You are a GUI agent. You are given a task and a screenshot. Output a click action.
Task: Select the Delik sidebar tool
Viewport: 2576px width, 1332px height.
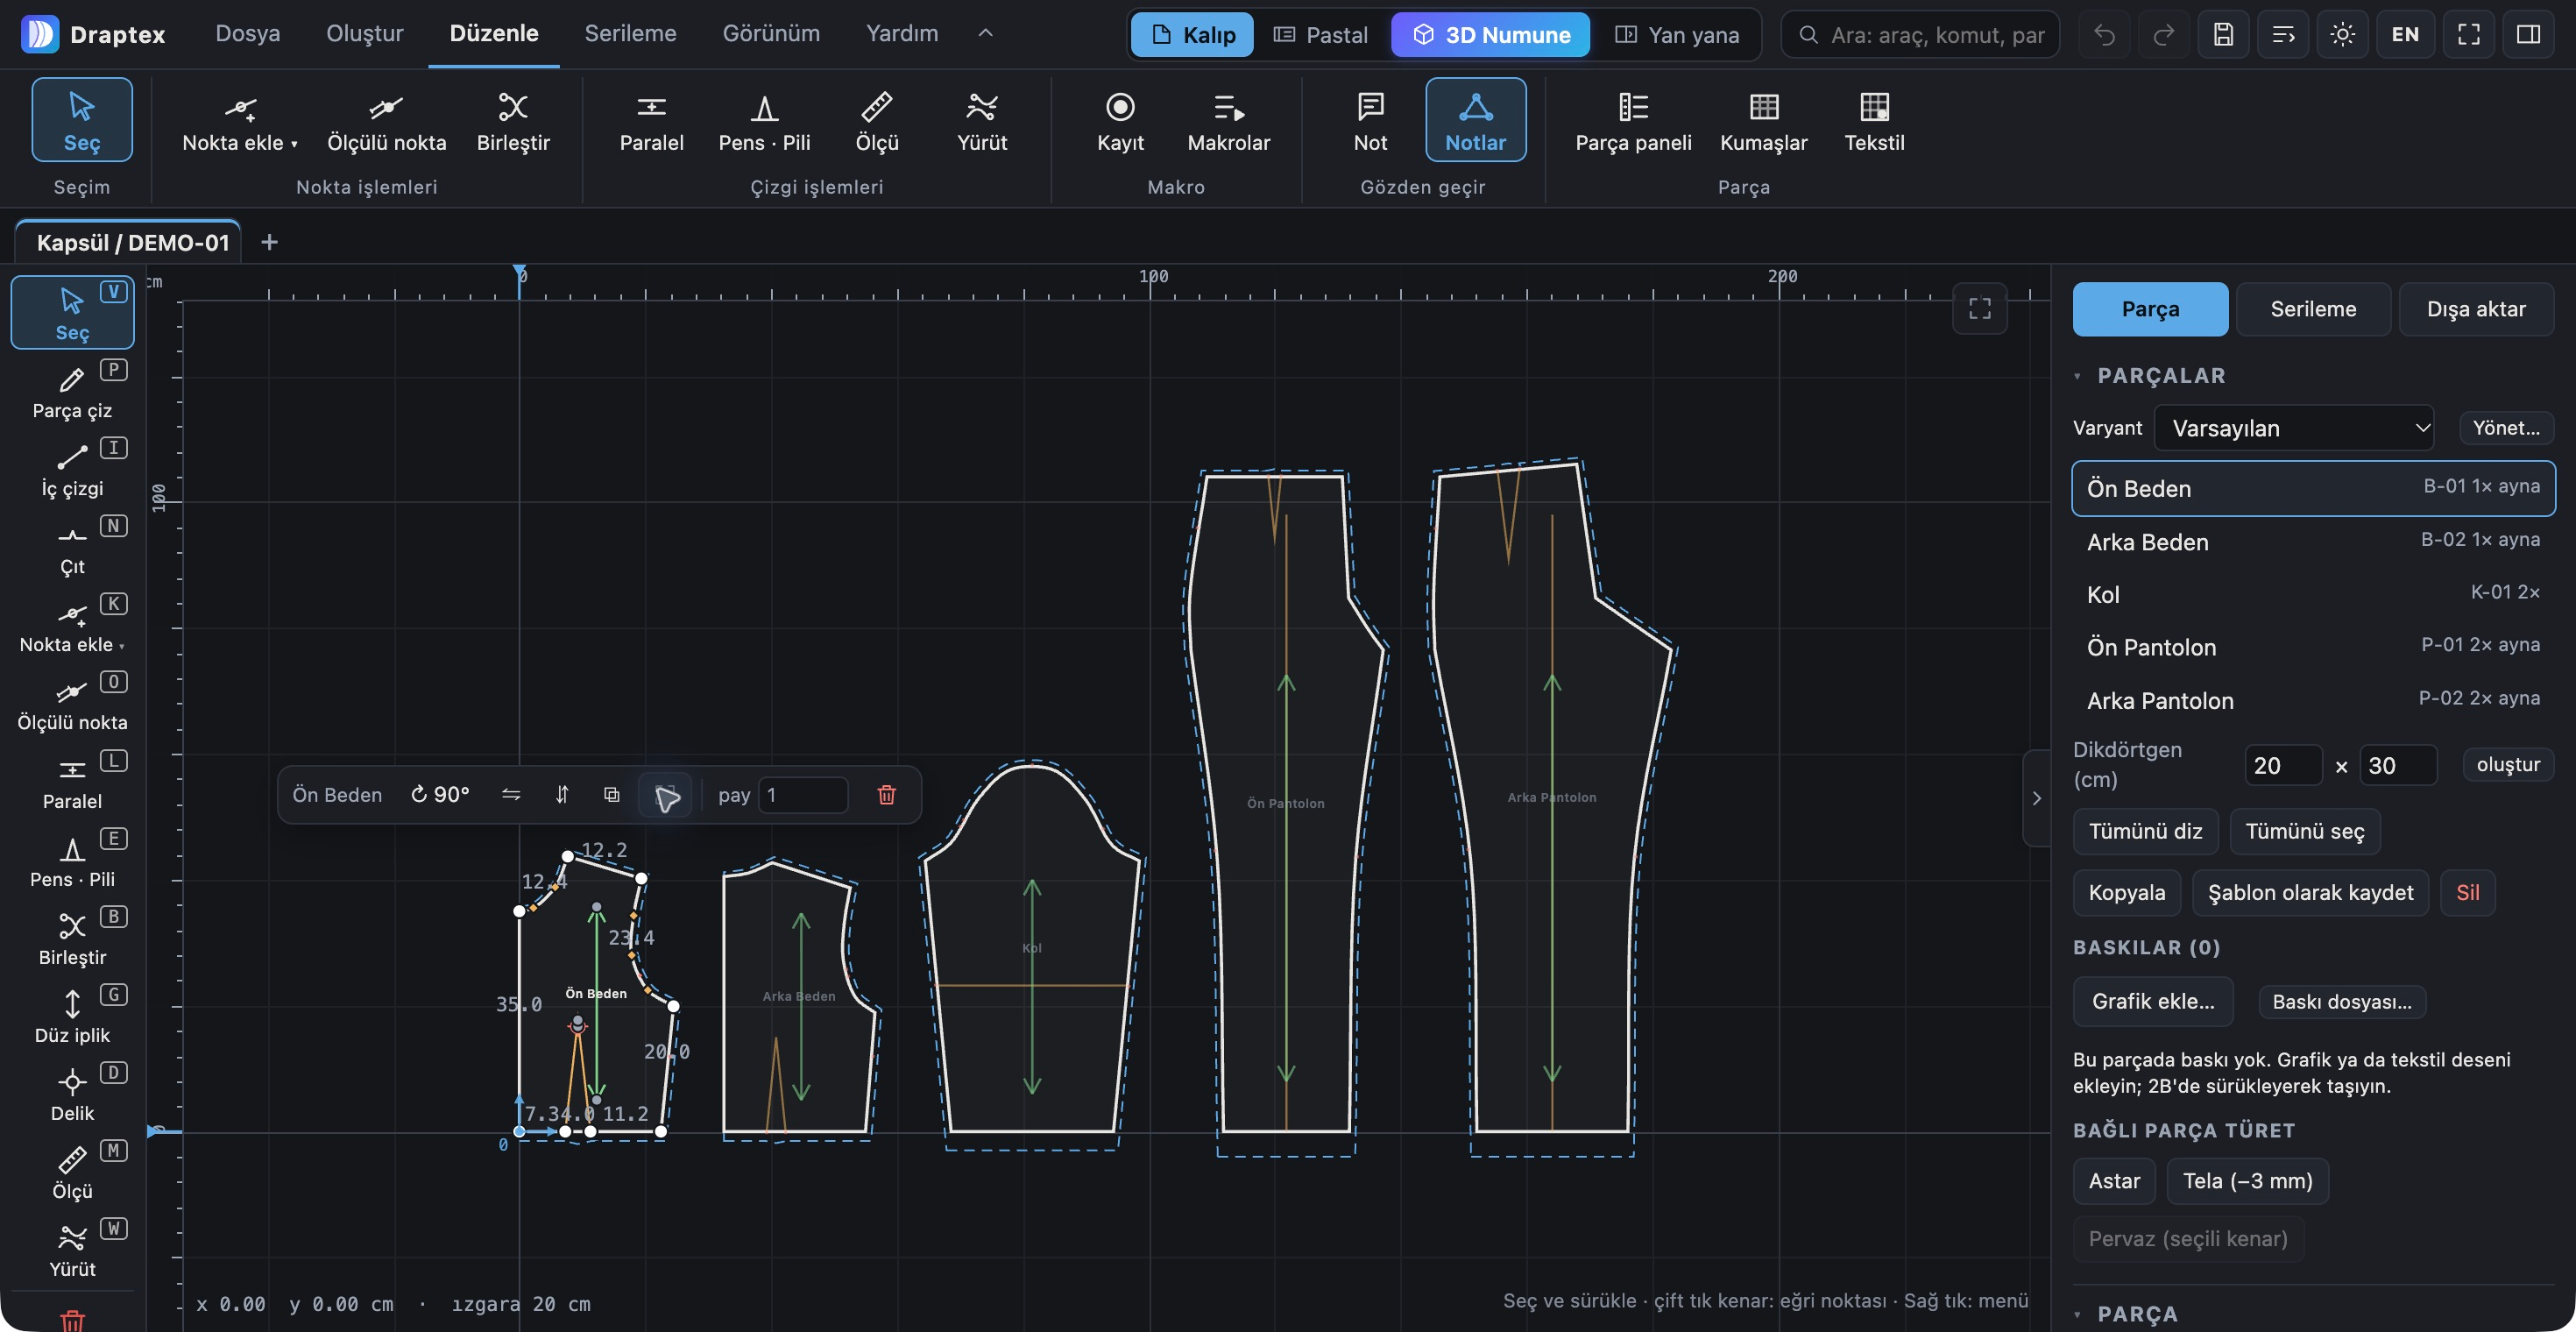coord(72,1093)
